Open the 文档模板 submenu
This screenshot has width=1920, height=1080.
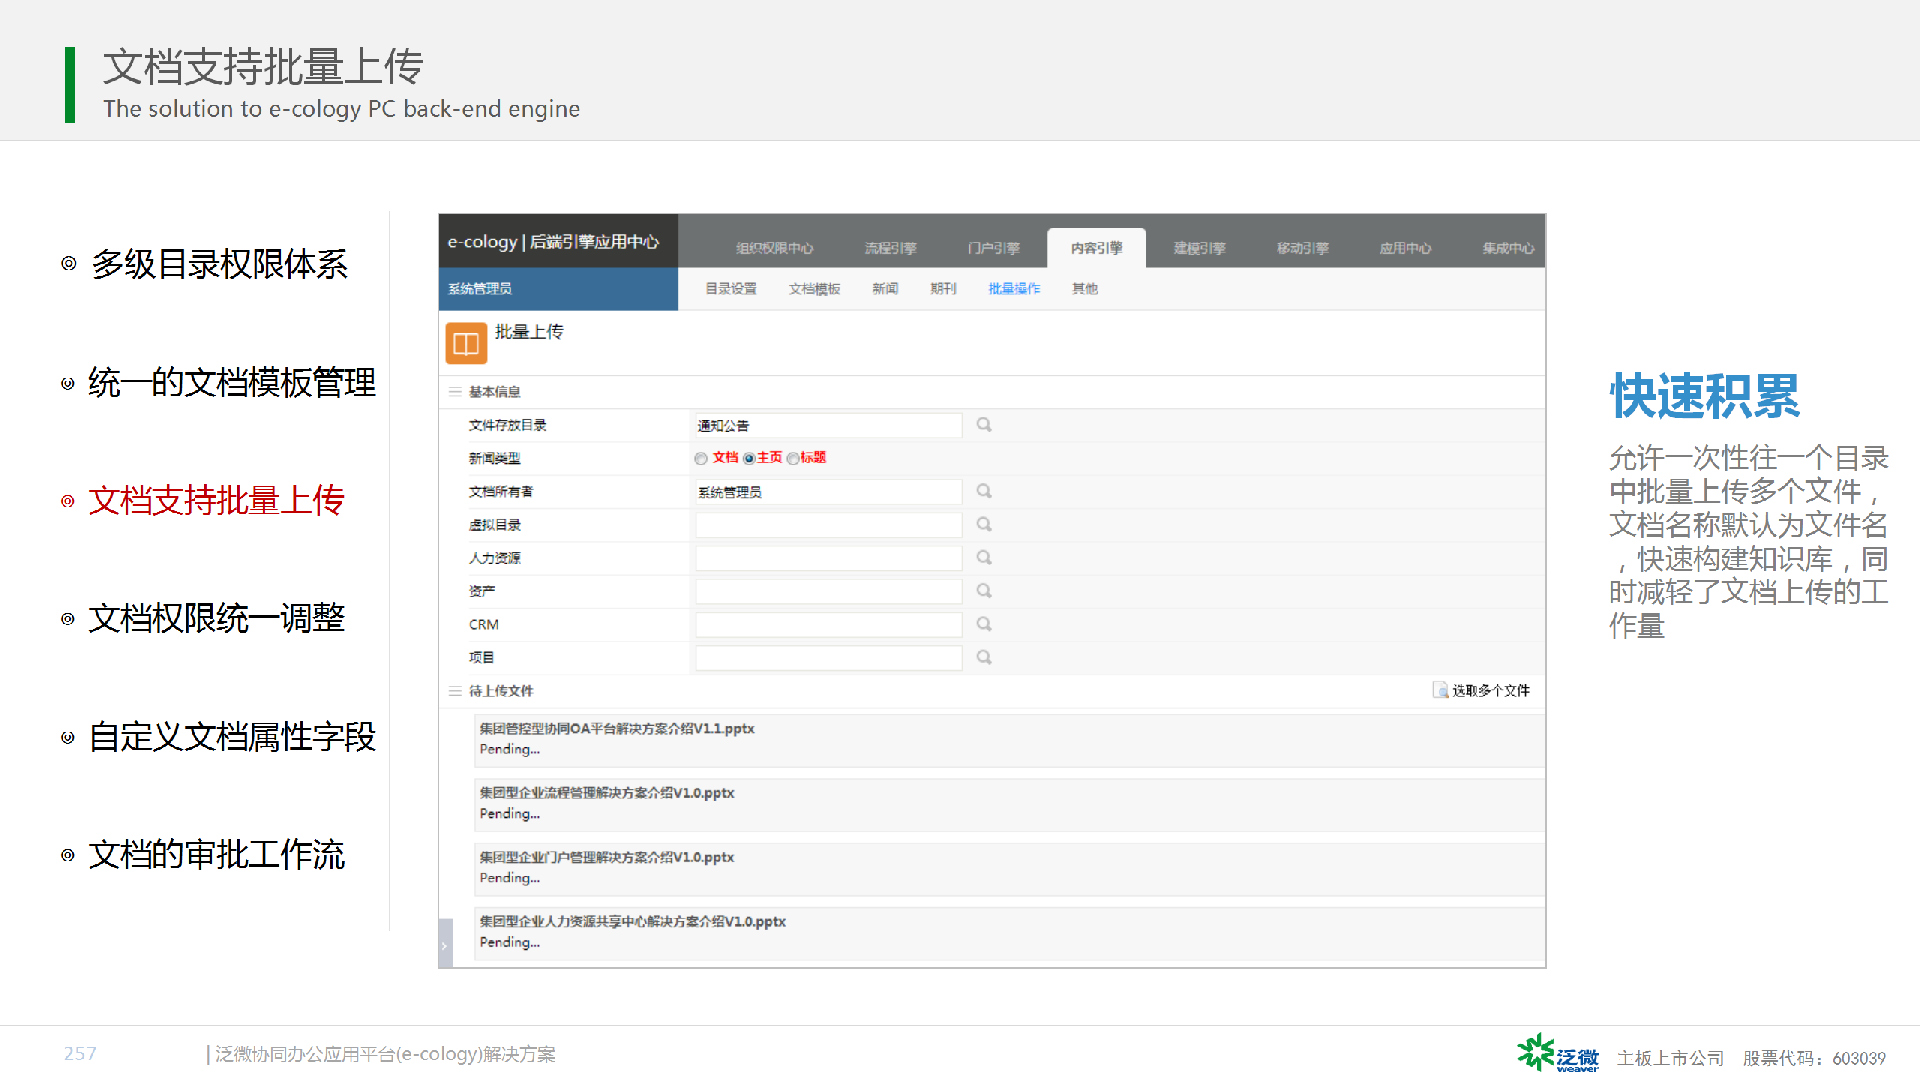(814, 289)
